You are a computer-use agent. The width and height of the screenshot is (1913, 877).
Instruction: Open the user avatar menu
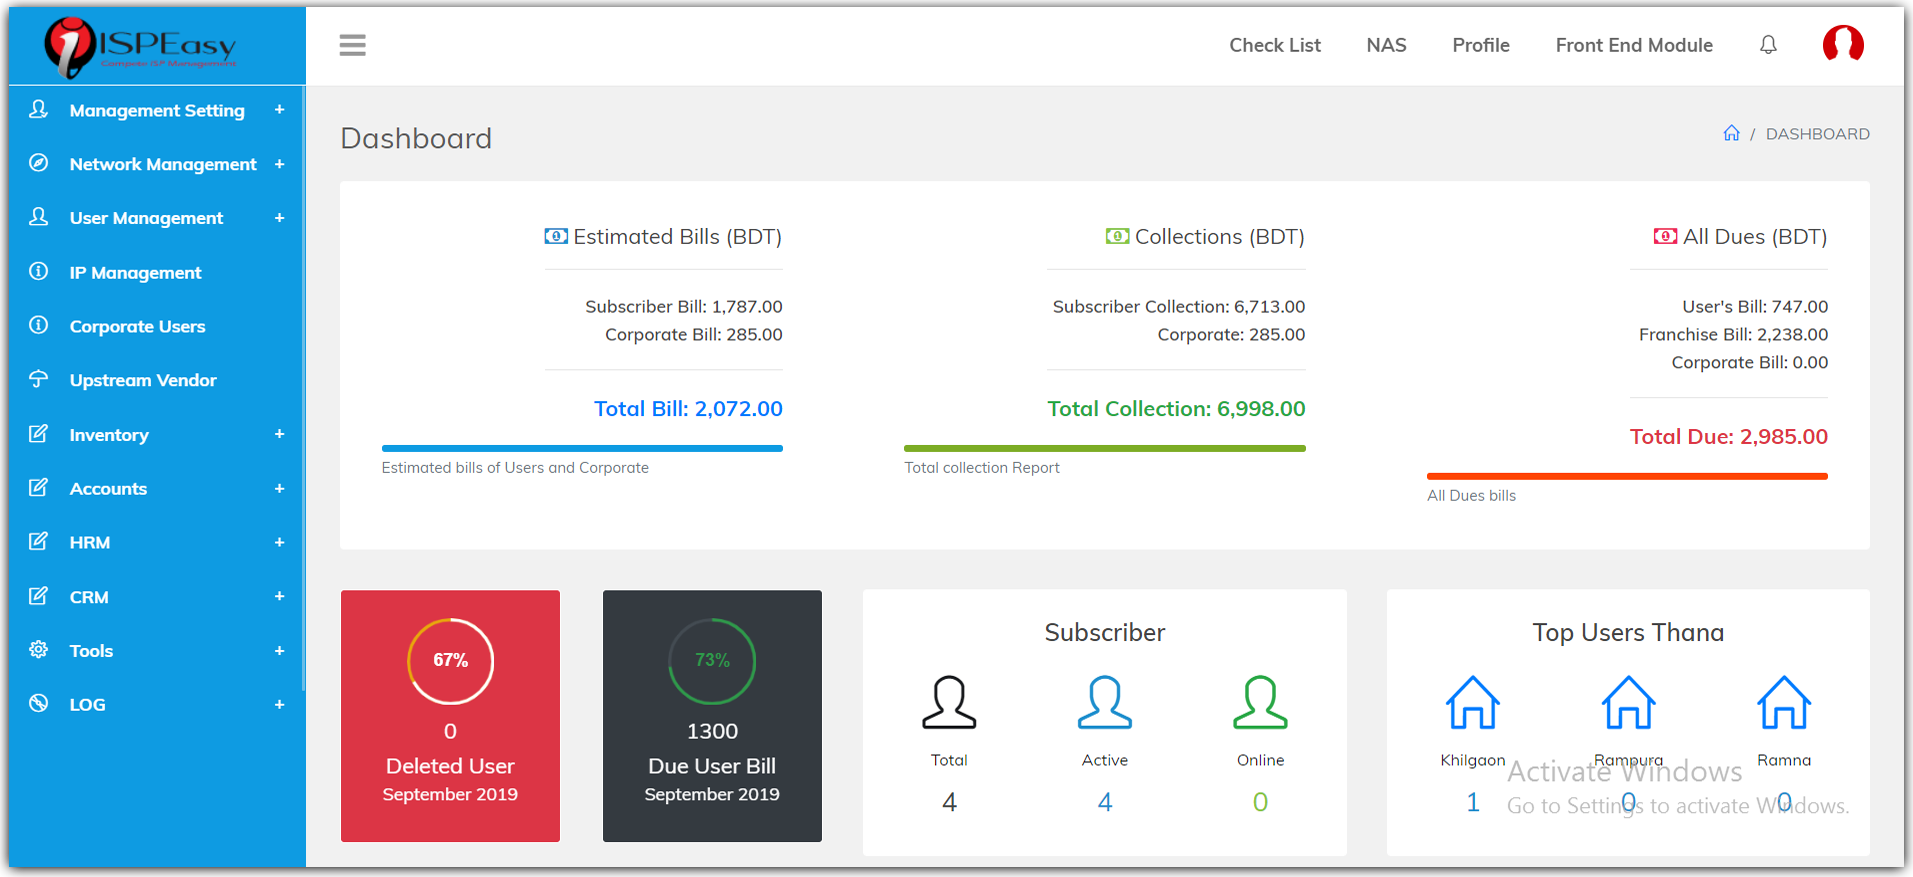click(1843, 44)
